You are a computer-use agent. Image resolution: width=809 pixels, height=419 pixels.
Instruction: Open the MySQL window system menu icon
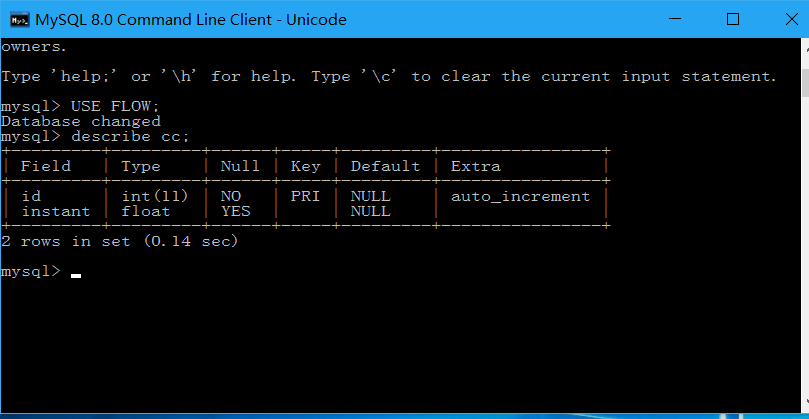[x=20, y=20]
